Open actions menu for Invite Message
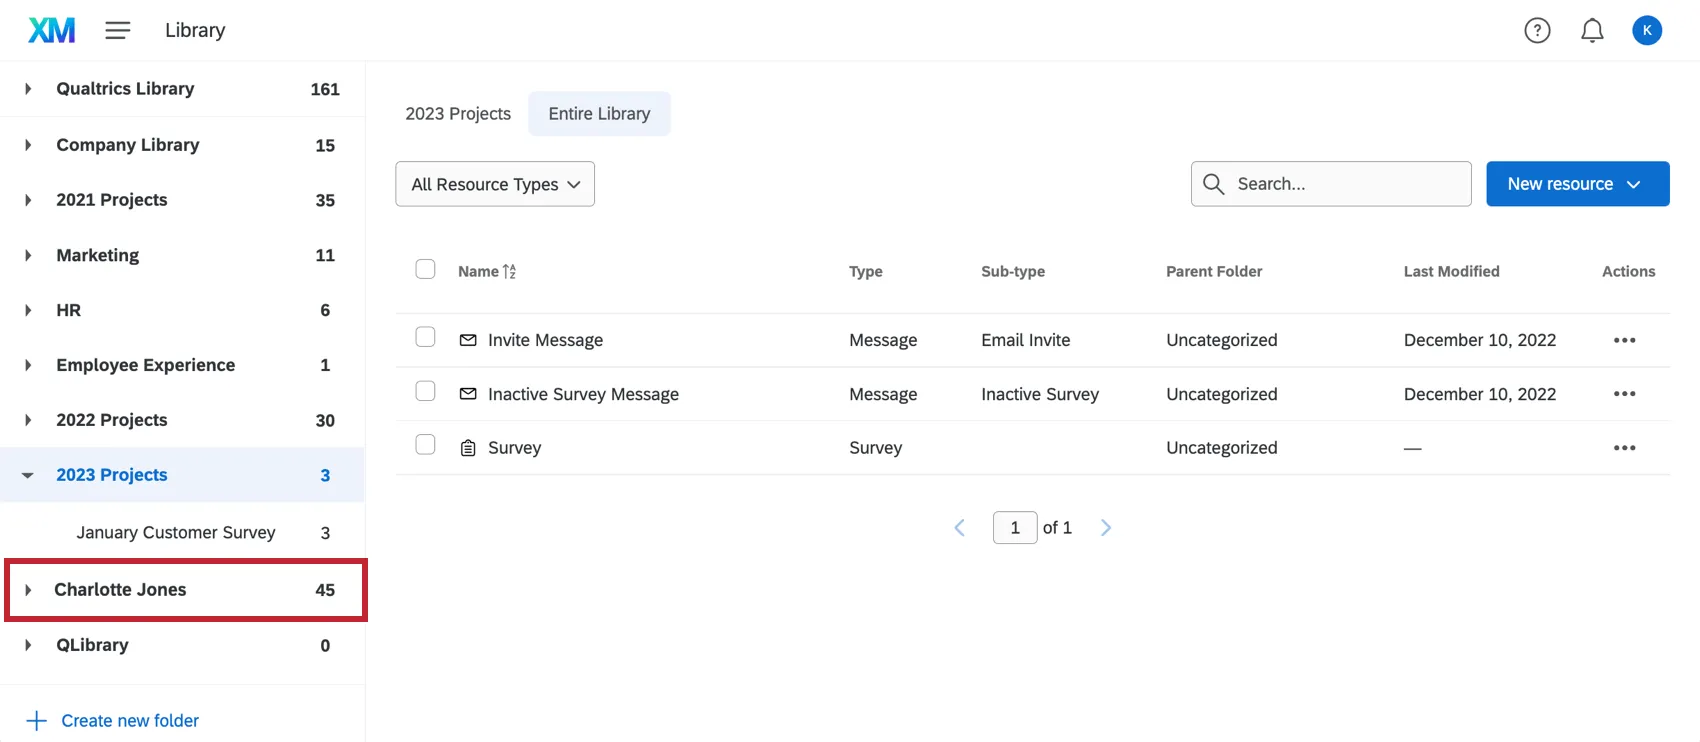Image resolution: width=1700 pixels, height=742 pixels. coord(1624,340)
